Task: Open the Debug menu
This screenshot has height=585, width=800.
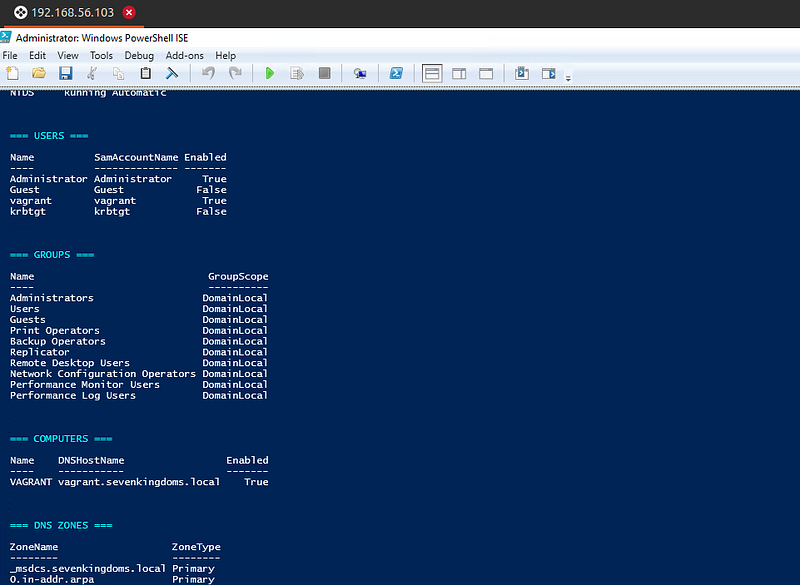Action: click(x=139, y=56)
